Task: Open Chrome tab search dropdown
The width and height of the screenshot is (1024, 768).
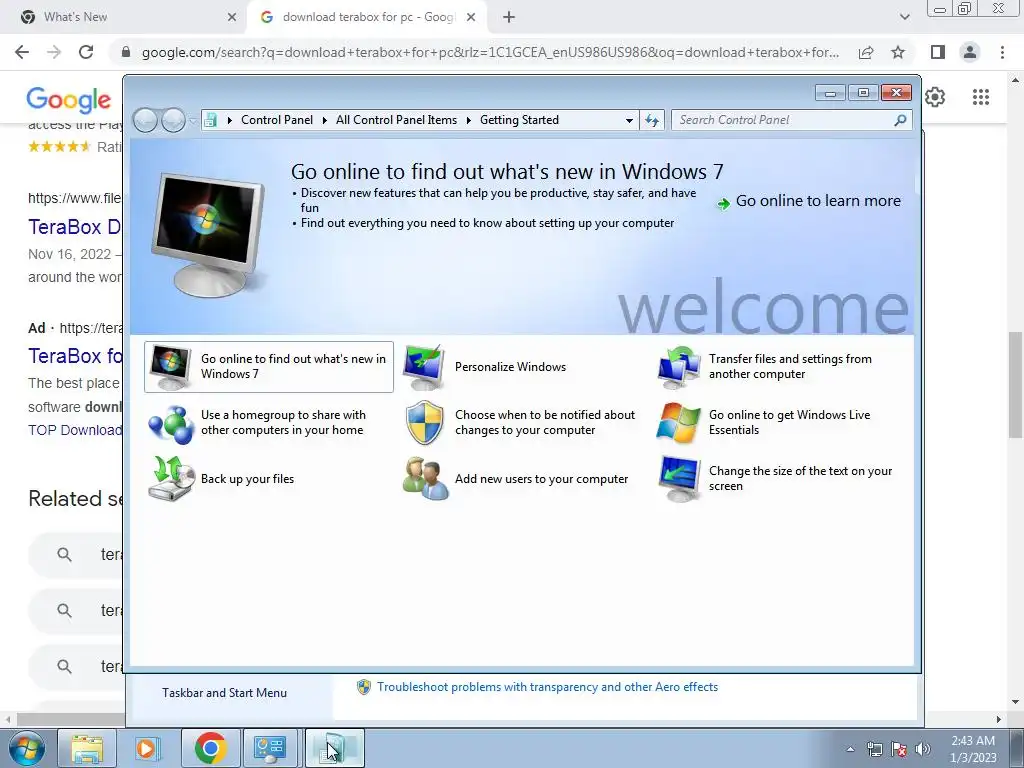Action: click(904, 17)
